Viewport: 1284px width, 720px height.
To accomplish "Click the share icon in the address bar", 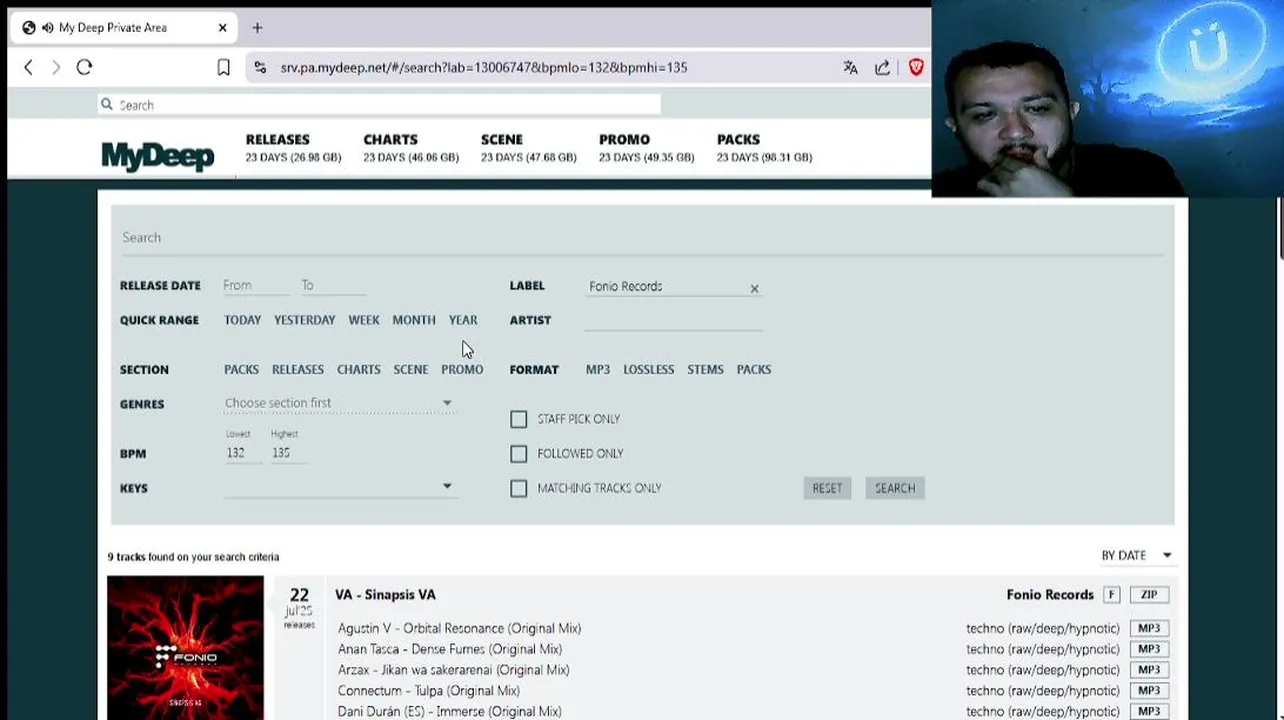I will point(882,67).
